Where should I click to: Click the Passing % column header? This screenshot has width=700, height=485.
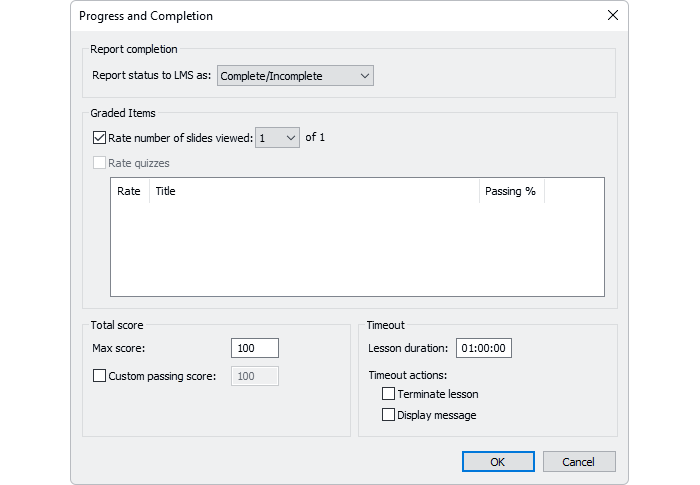point(512,191)
